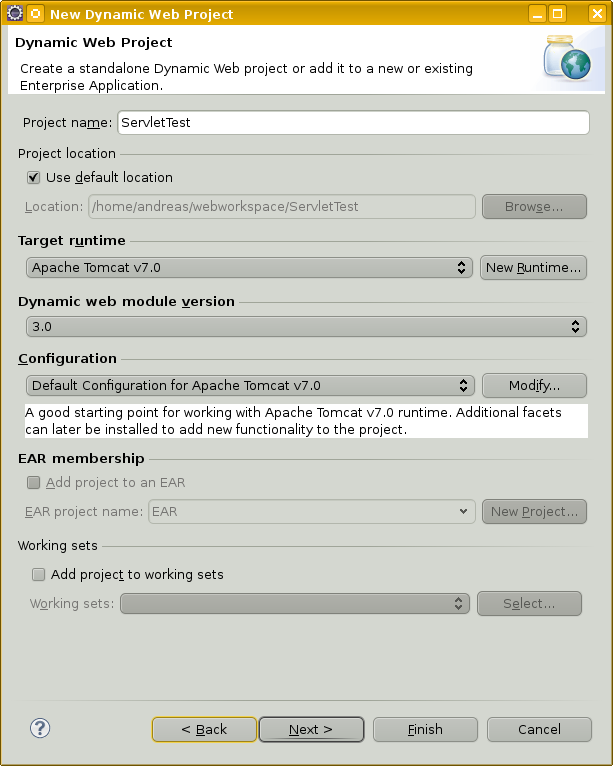The height and width of the screenshot is (766, 613).
Task: Toggle Add project to an EAR checkbox
Action: tap(33, 483)
